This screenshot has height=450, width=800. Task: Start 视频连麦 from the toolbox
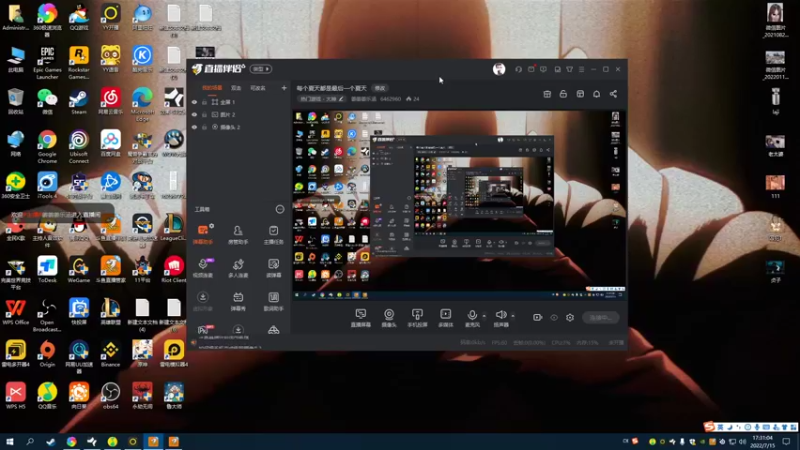[203, 268]
